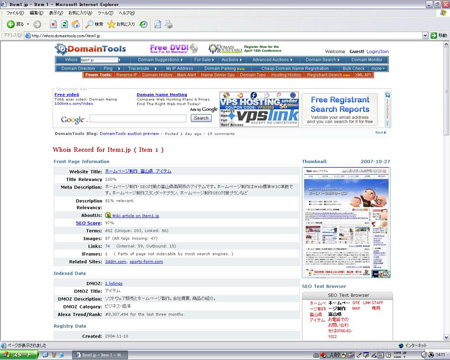This screenshot has width=450, height=360.
Task: Open the Tools menu in menu bar
Action: (x=105, y=13)
